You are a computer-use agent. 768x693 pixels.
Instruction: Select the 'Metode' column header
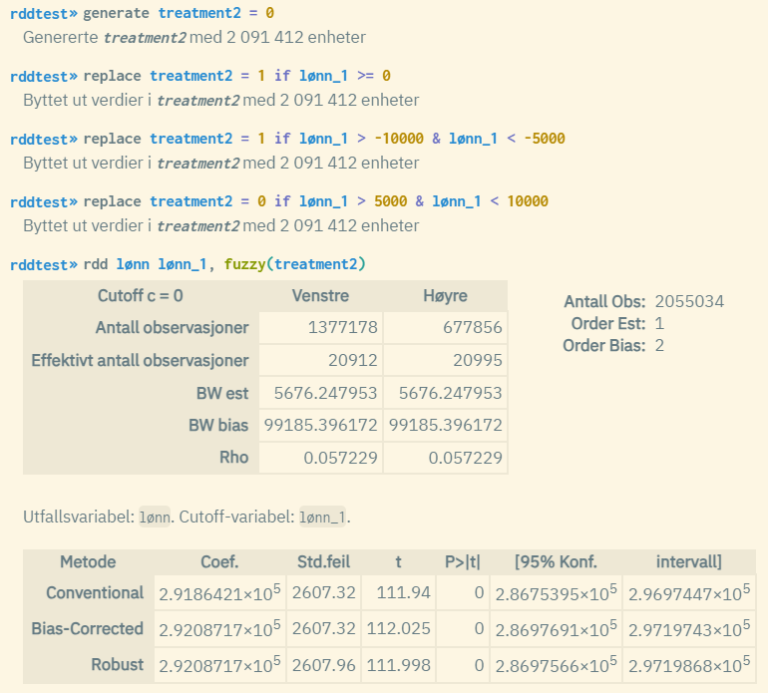(88, 561)
